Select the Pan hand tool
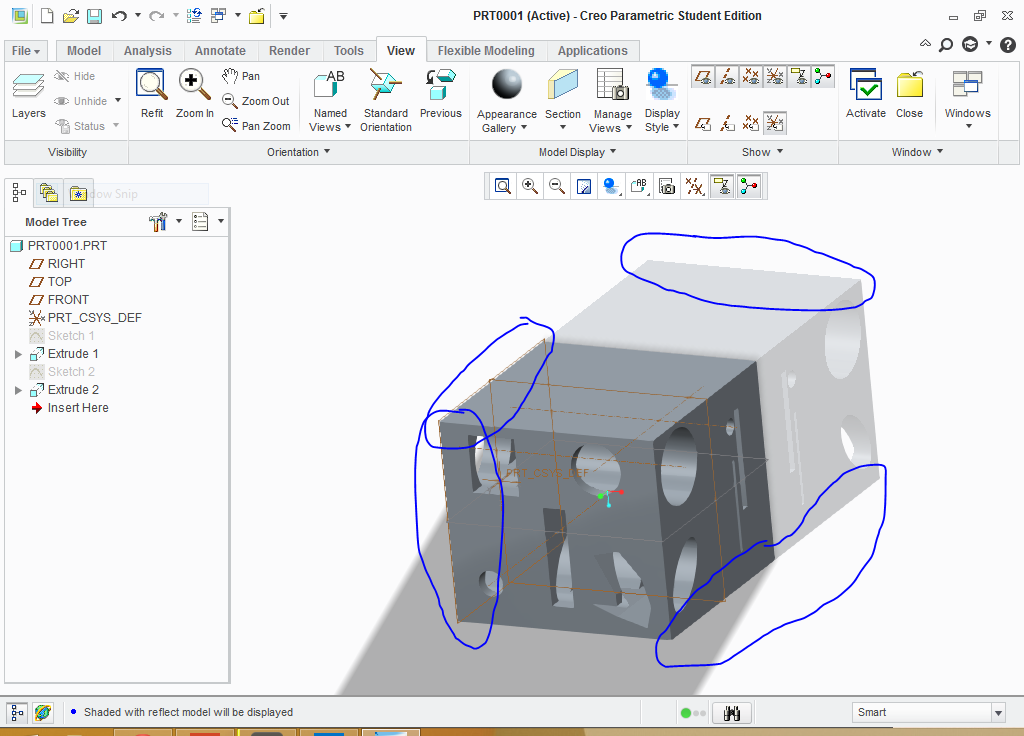1024x736 pixels. (x=240, y=76)
